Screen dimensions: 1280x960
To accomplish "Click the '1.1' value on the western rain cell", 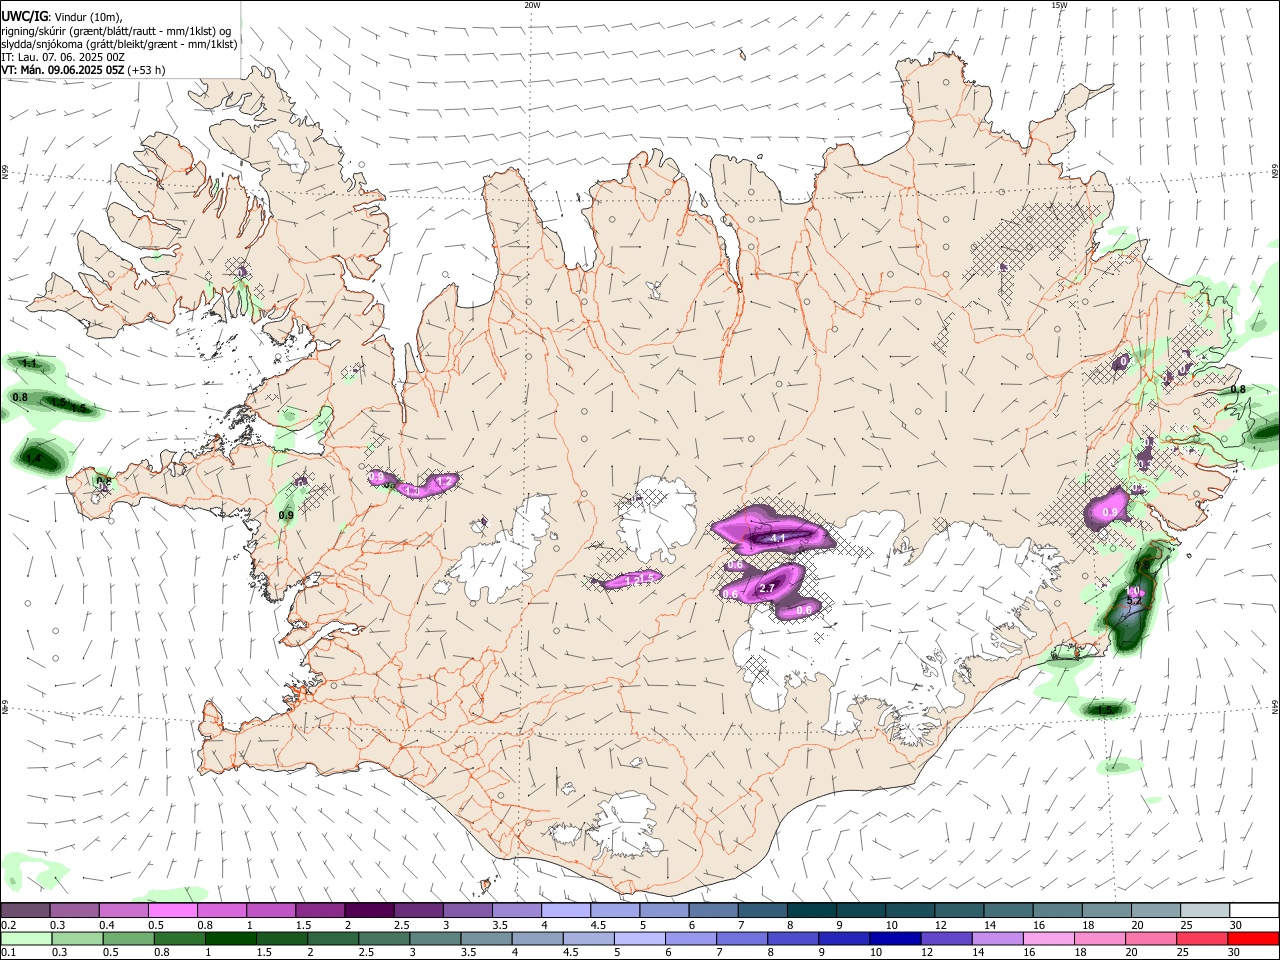I will pyautogui.click(x=30, y=364).
